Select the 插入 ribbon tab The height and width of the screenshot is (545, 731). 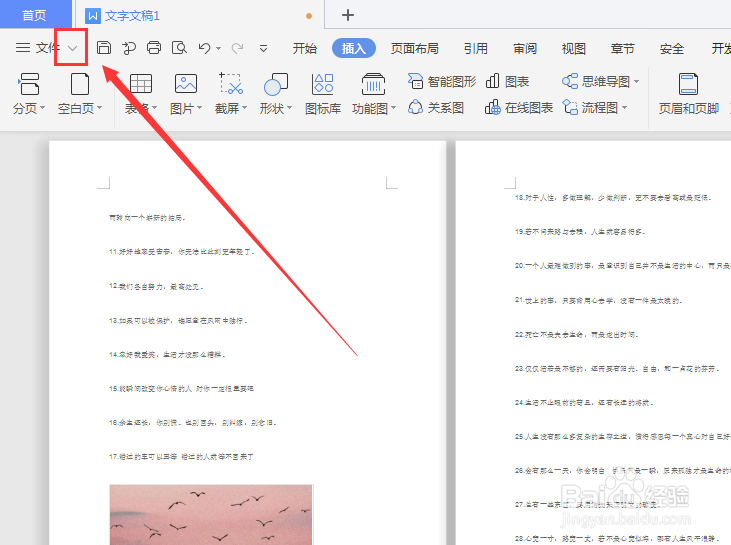pos(354,48)
